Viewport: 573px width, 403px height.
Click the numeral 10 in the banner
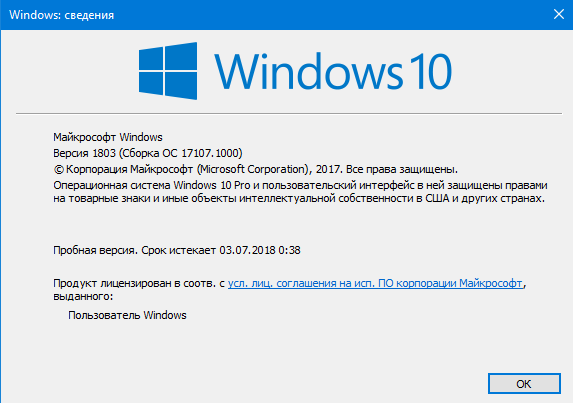(x=430, y=71)
